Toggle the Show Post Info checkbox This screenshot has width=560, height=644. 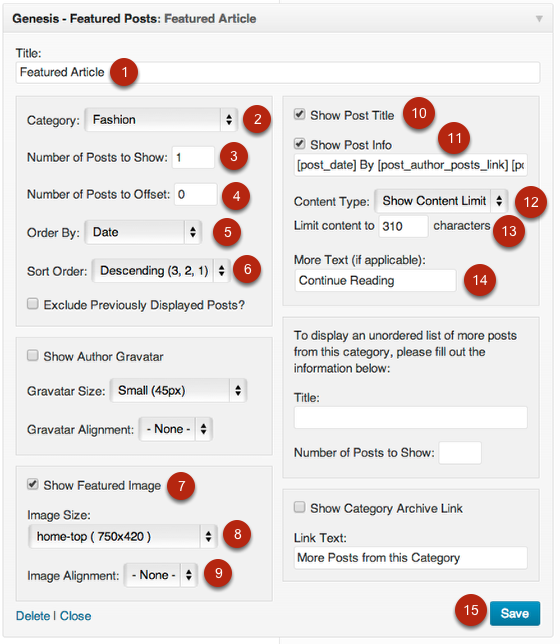[x=300, y=144]
